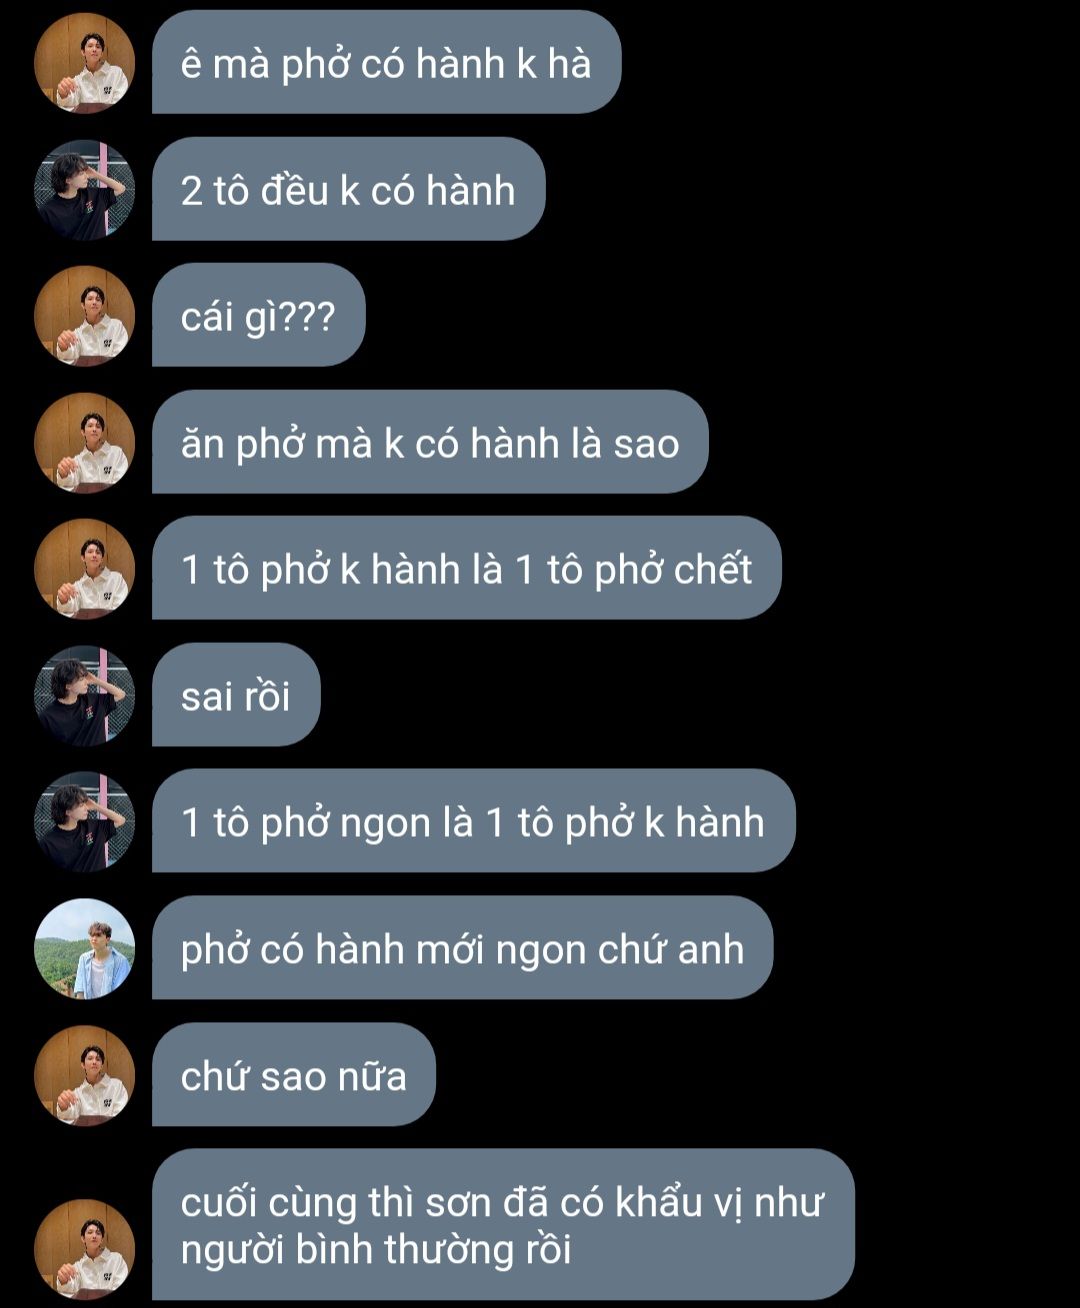Select the "sai rồi" message bubble
The image size is (1080, 1308).
click(x=236, y=695)
